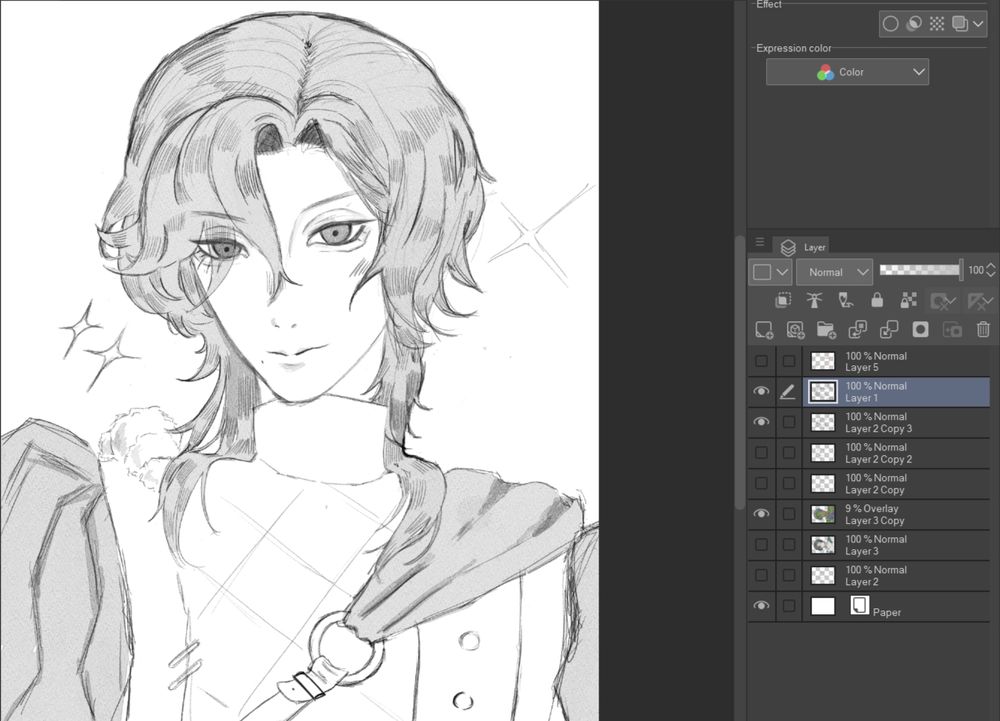Create a new raster layer
1000x721 pixels.
[763, 330]
